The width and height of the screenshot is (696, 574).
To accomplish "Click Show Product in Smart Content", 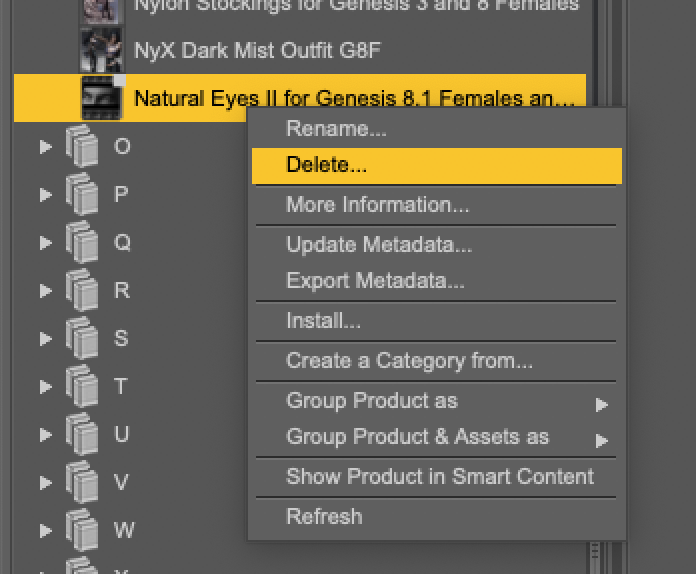I will [x=439, y=477].
